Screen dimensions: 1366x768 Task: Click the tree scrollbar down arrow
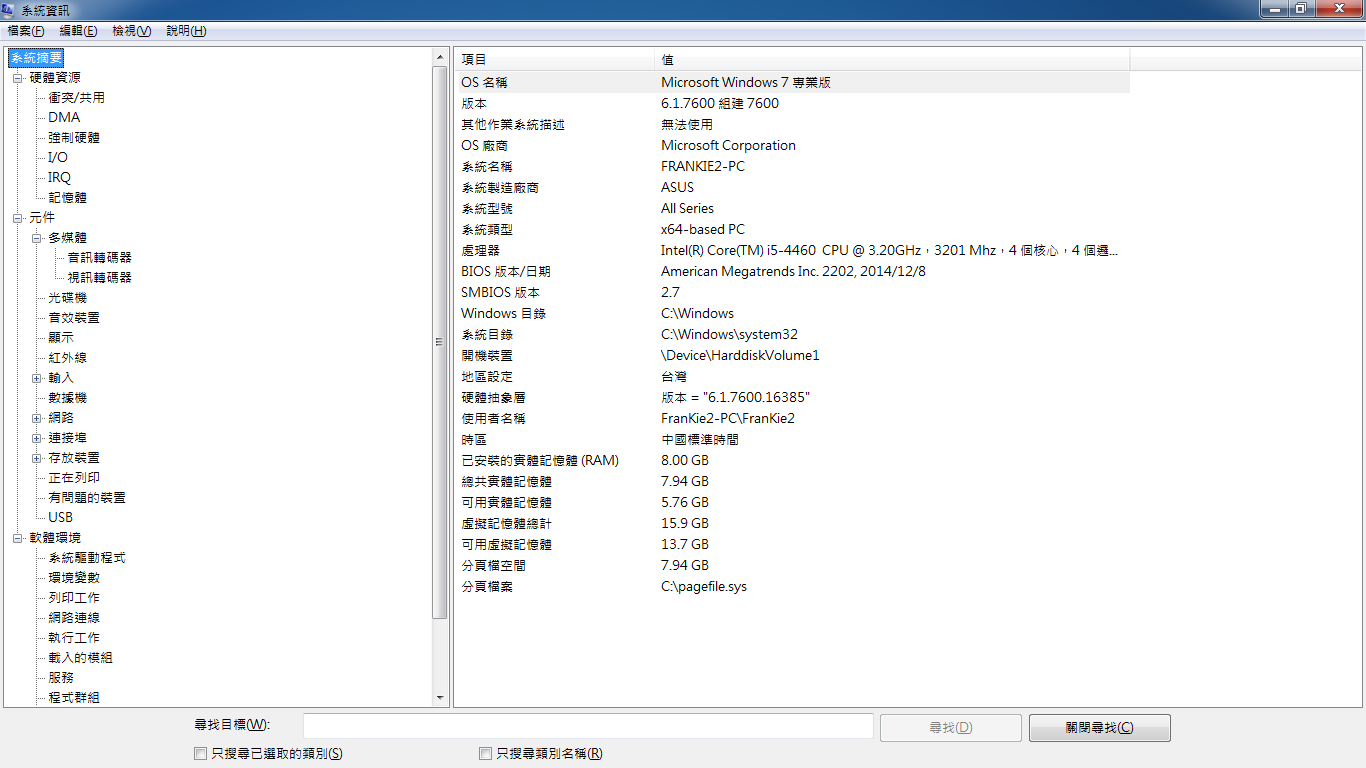click(x=441, y=698)
